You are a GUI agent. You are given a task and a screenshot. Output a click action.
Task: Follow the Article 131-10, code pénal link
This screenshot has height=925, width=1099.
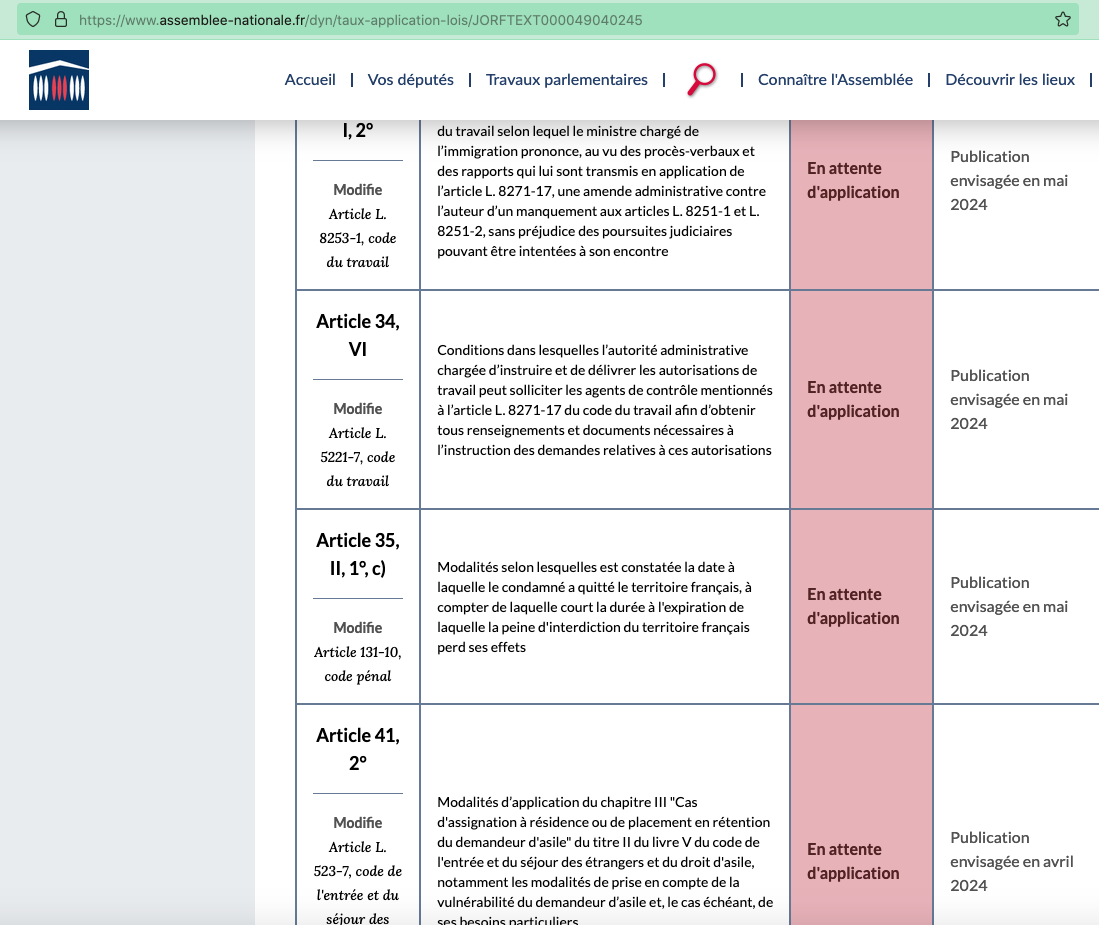tap(357, 664)
